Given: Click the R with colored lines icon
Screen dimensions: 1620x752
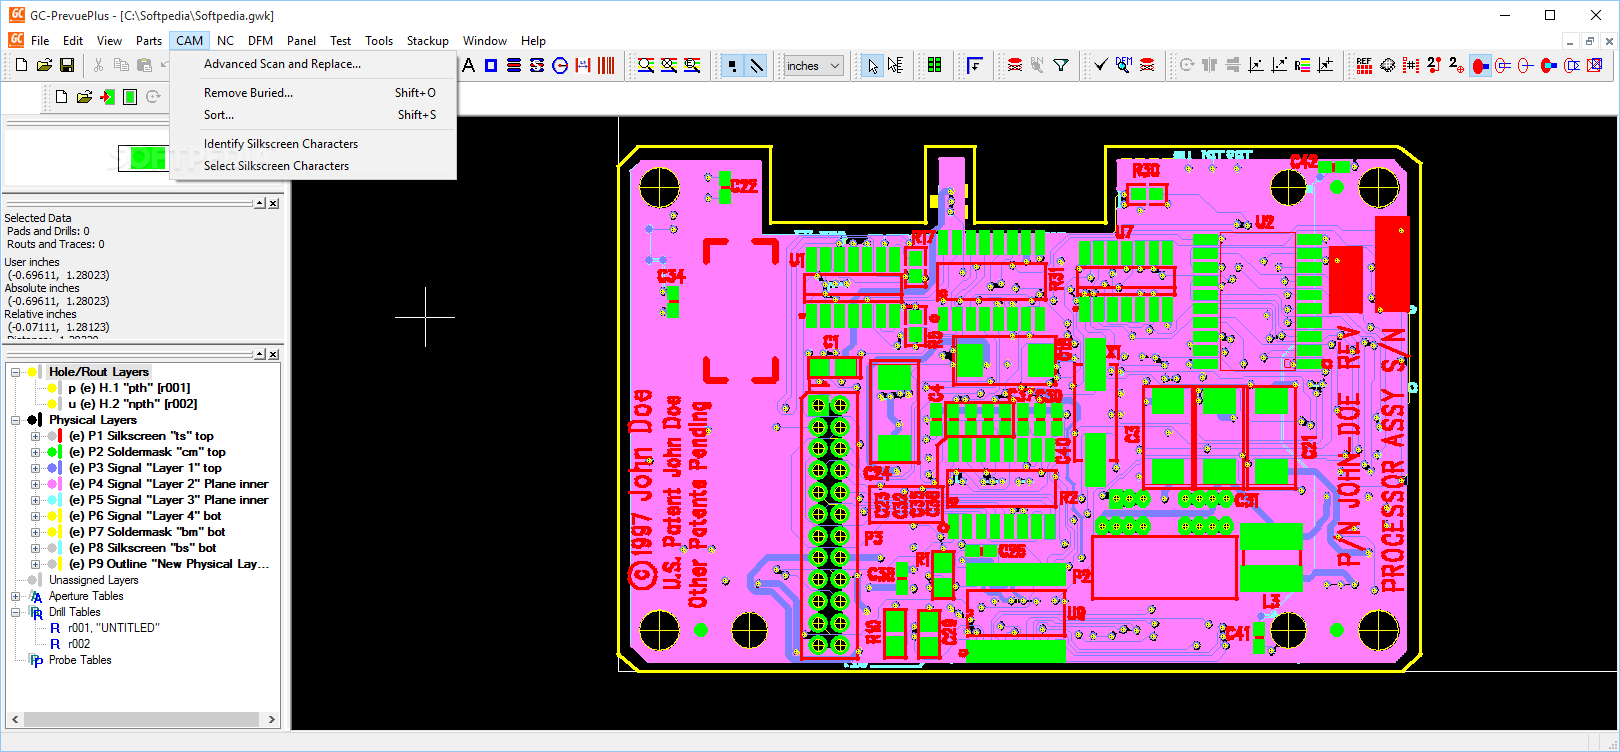Looking at the screenshot, I should pyautogui.click(x=1302, y=65).
